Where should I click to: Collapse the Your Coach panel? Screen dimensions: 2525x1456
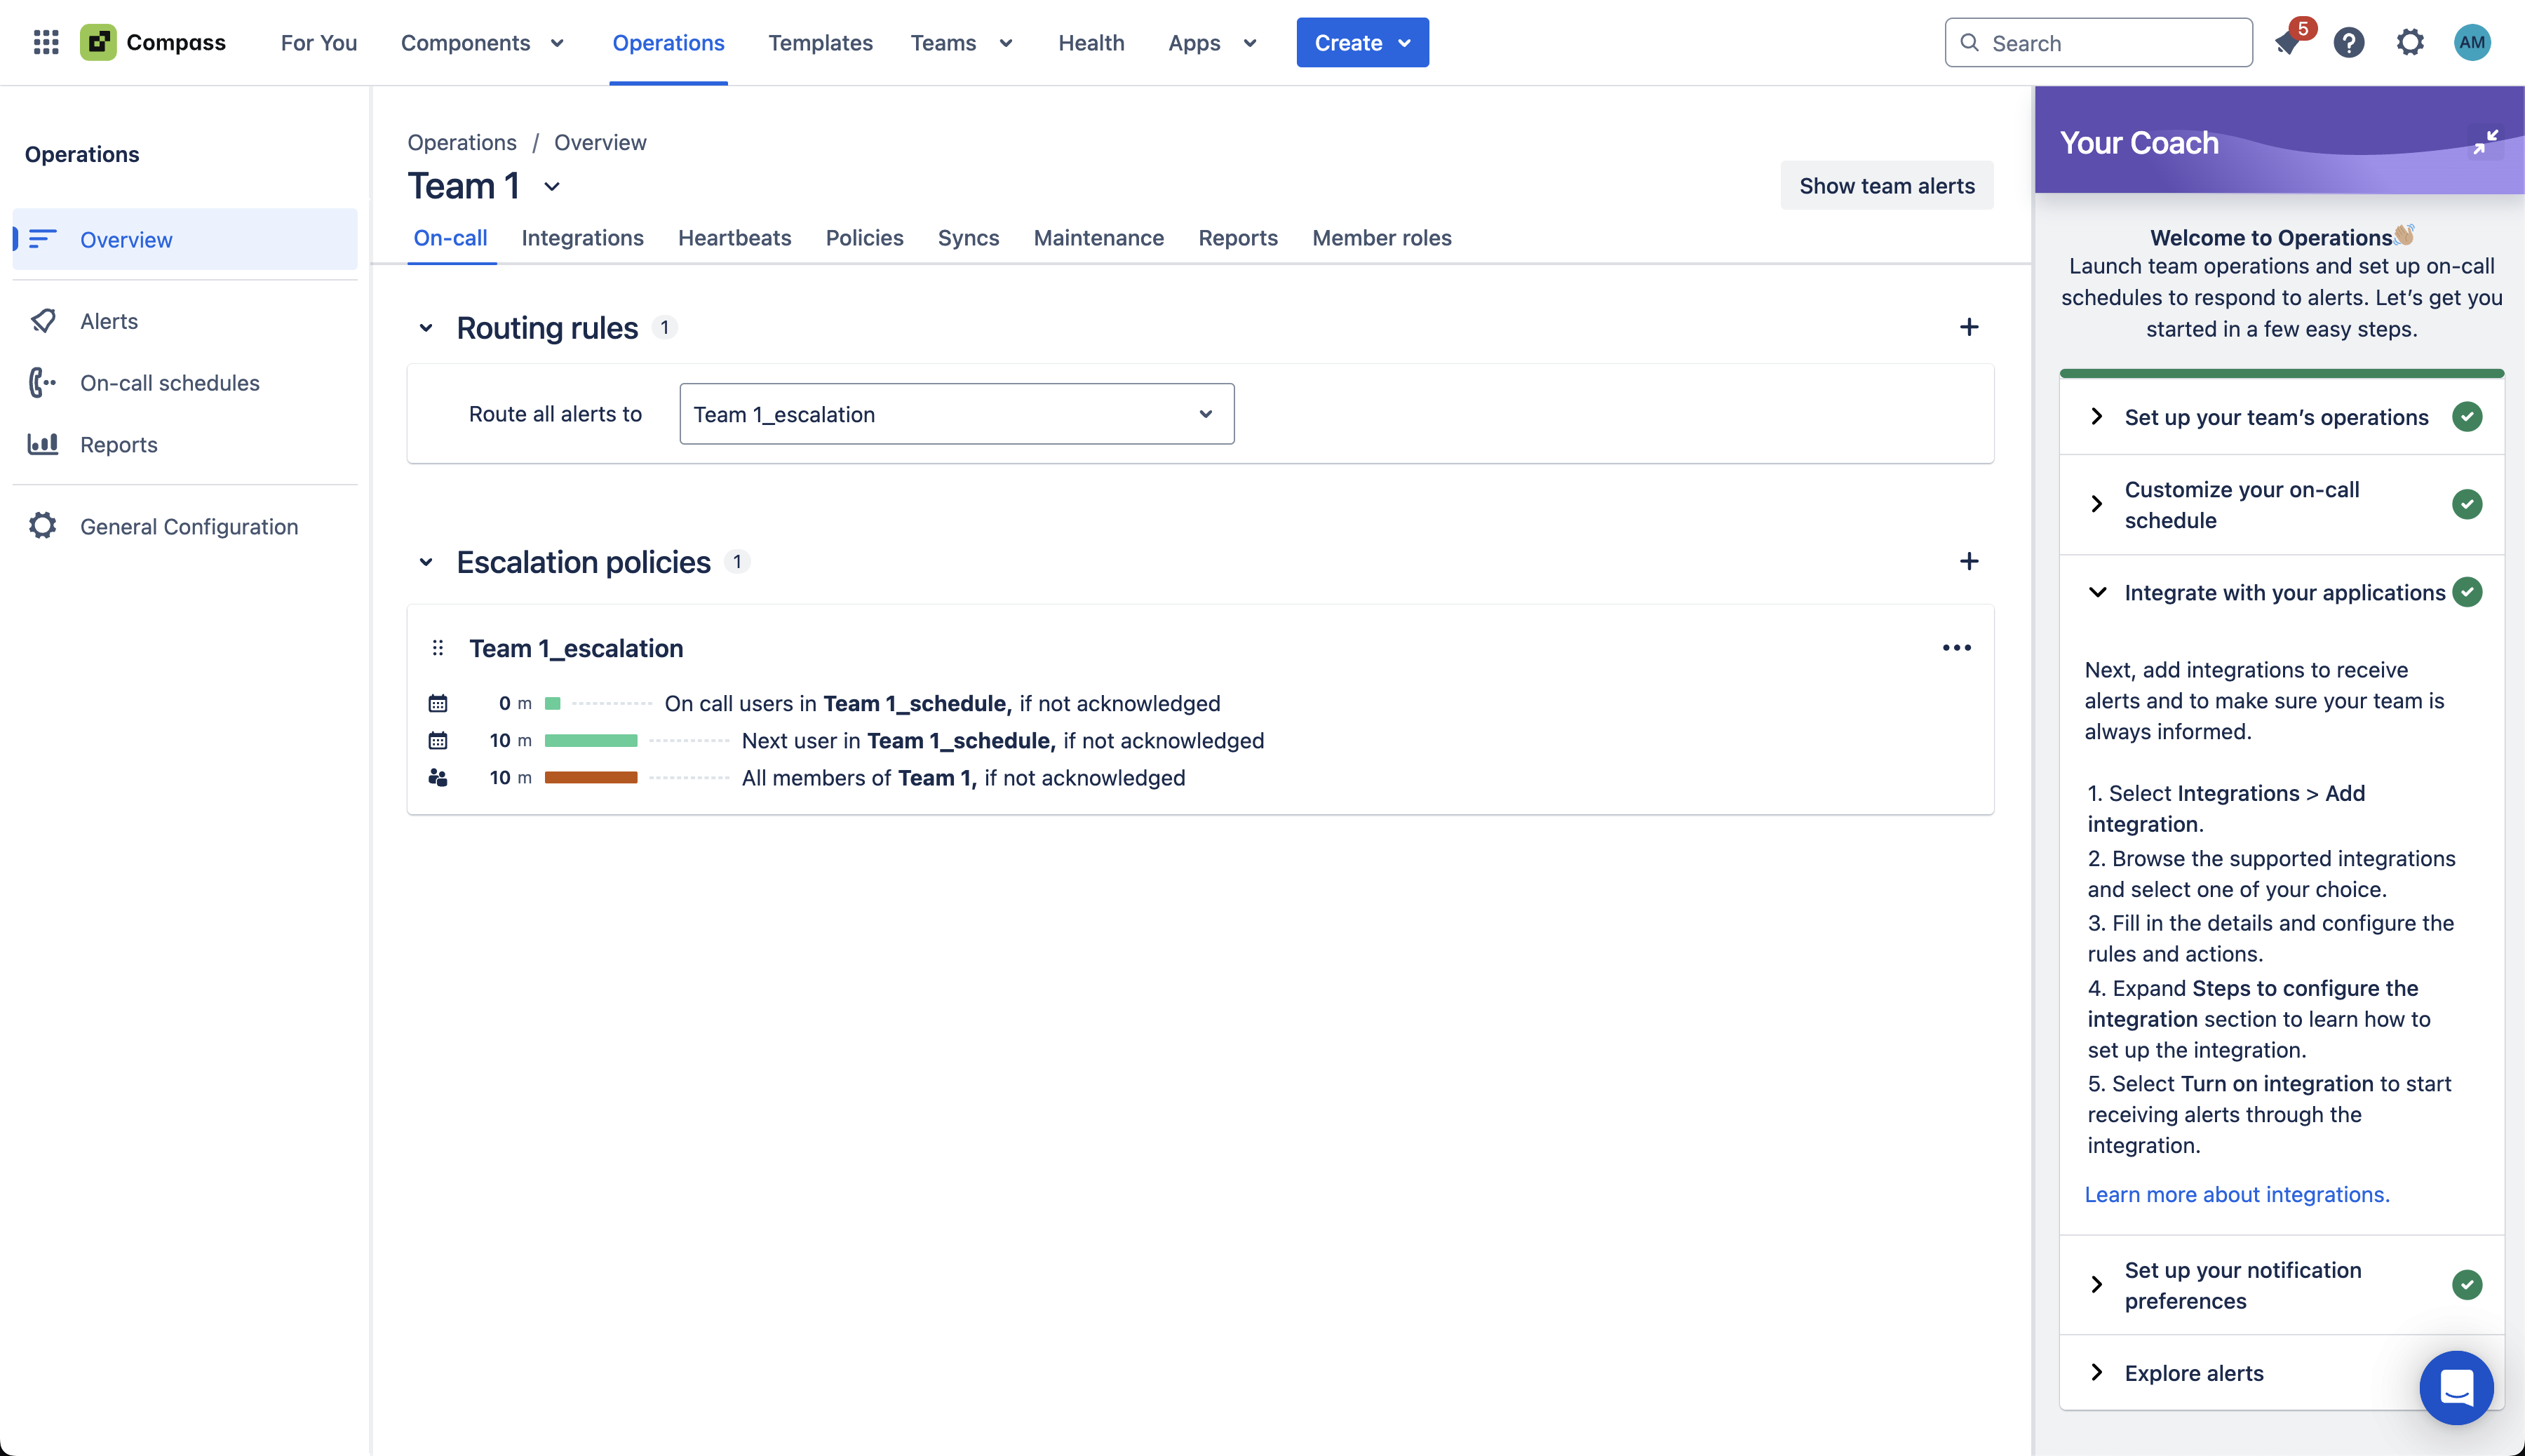(2486, 142)
